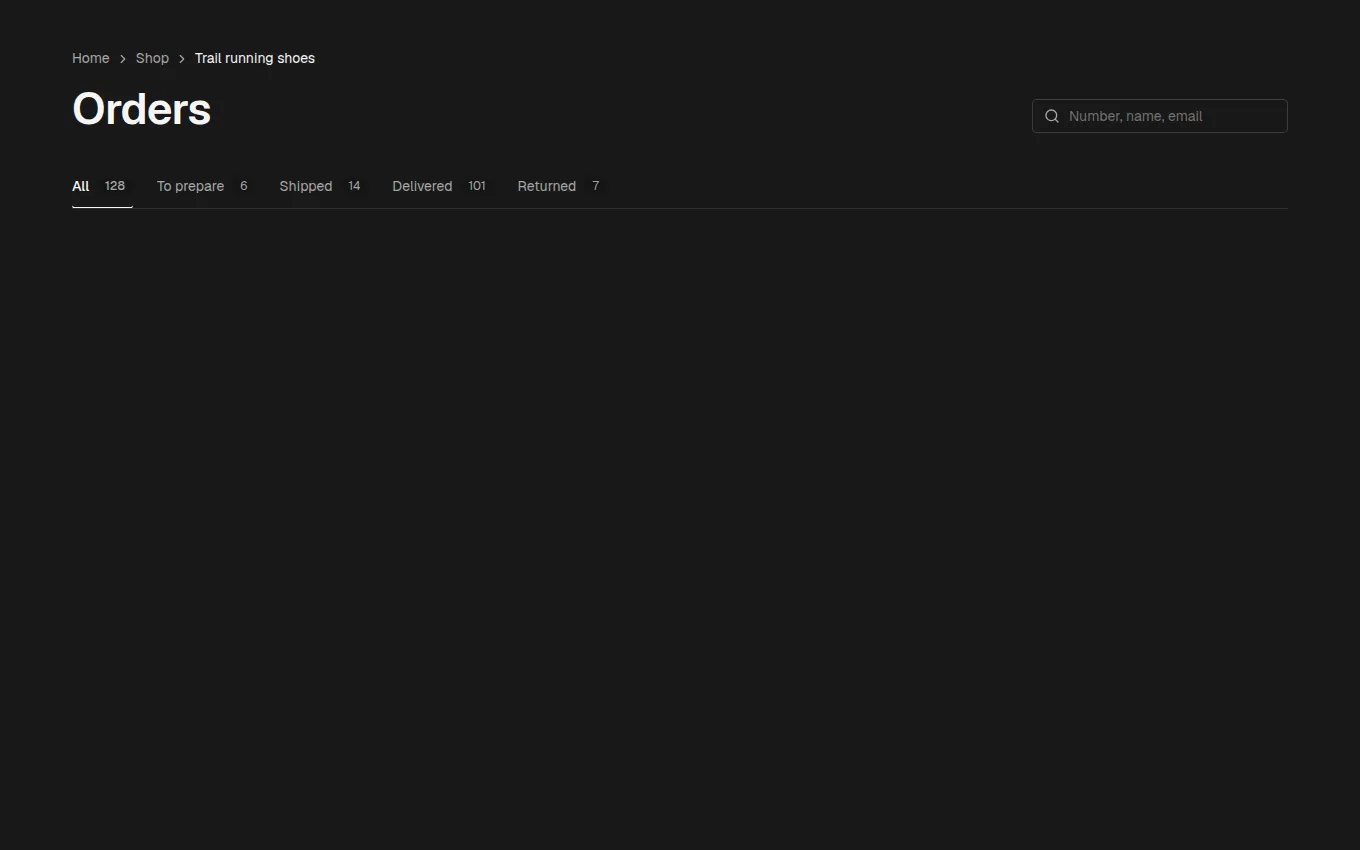Click the Orders page heading
The image size is (1360, 850).
pyautogui.click(x=142, y=109)
